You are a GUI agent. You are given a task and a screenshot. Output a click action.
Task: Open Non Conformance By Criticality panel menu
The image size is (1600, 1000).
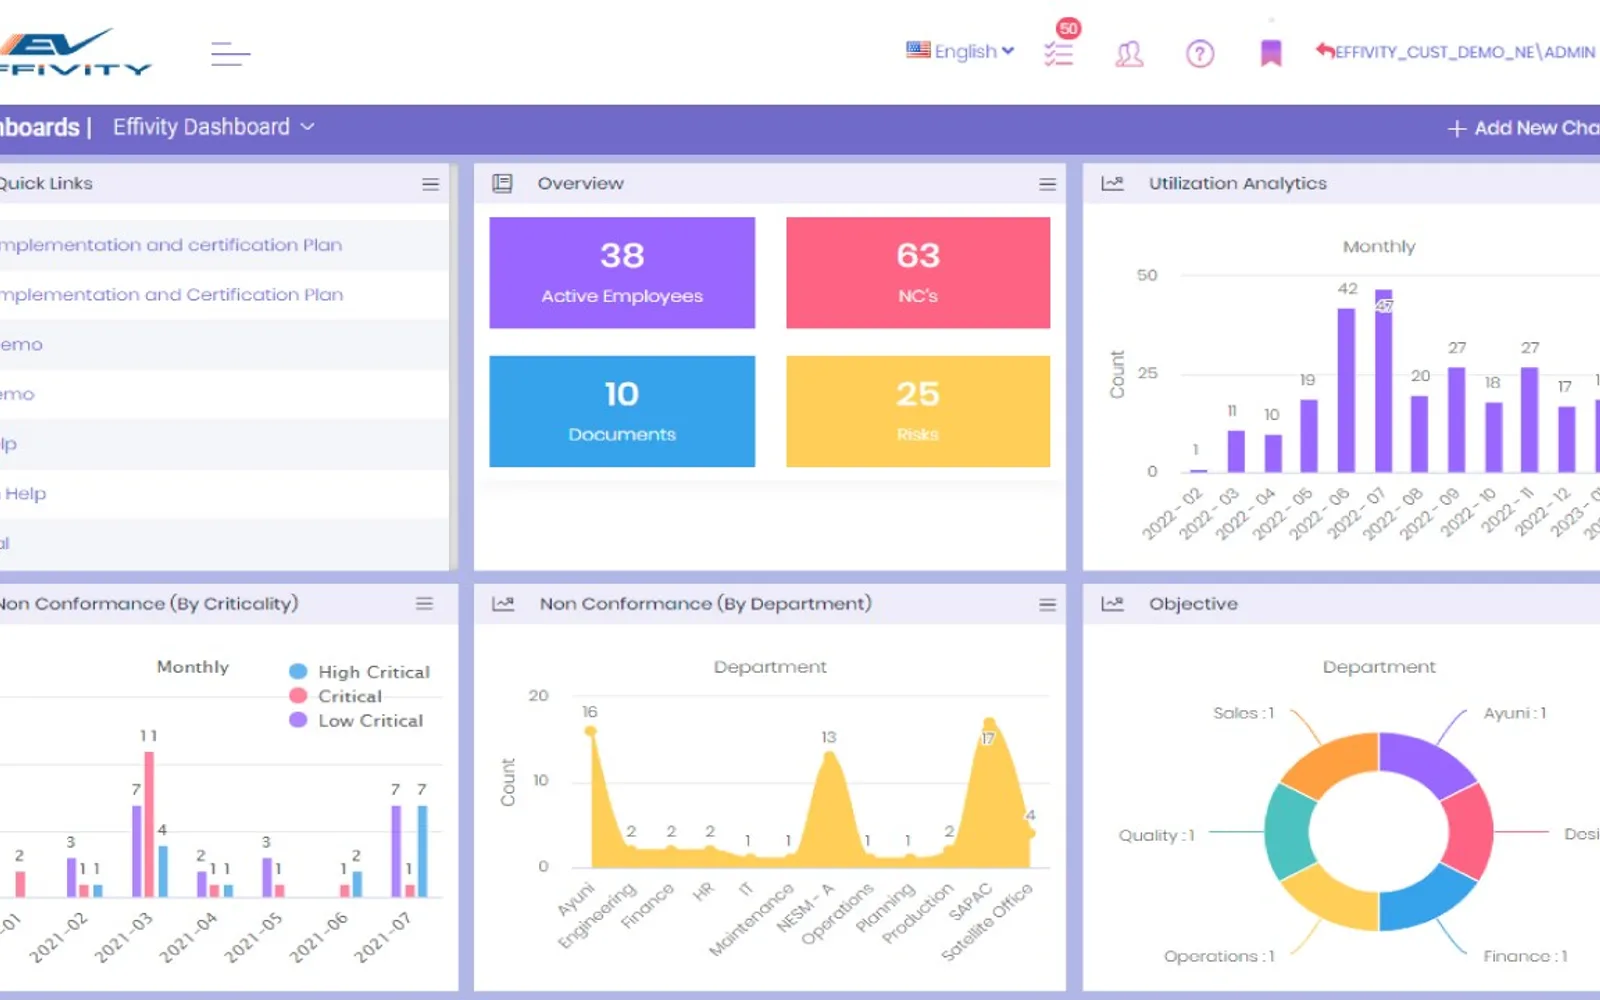pos(424,604)
